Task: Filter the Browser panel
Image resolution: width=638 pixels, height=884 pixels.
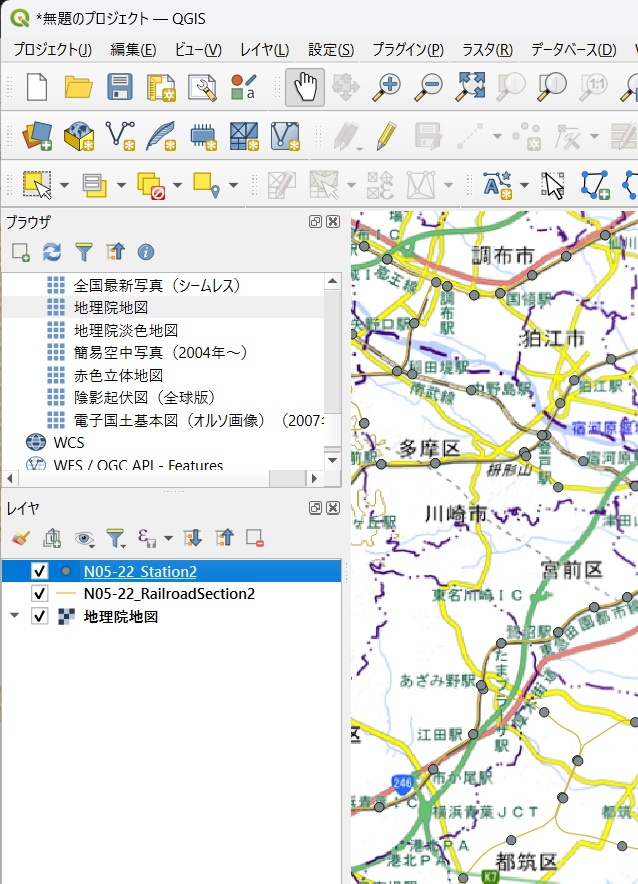Action: [83, 252]
